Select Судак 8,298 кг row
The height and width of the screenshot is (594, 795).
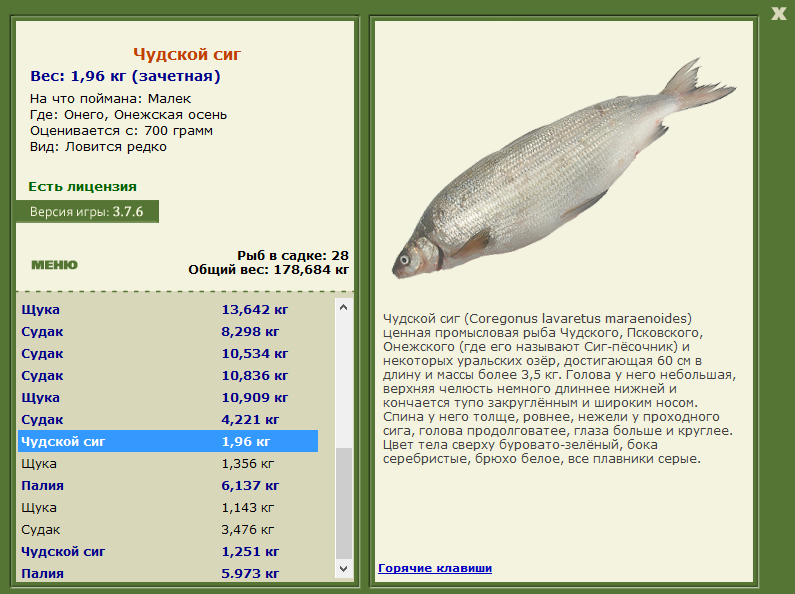pyautogui.click(x=168, y=331)
